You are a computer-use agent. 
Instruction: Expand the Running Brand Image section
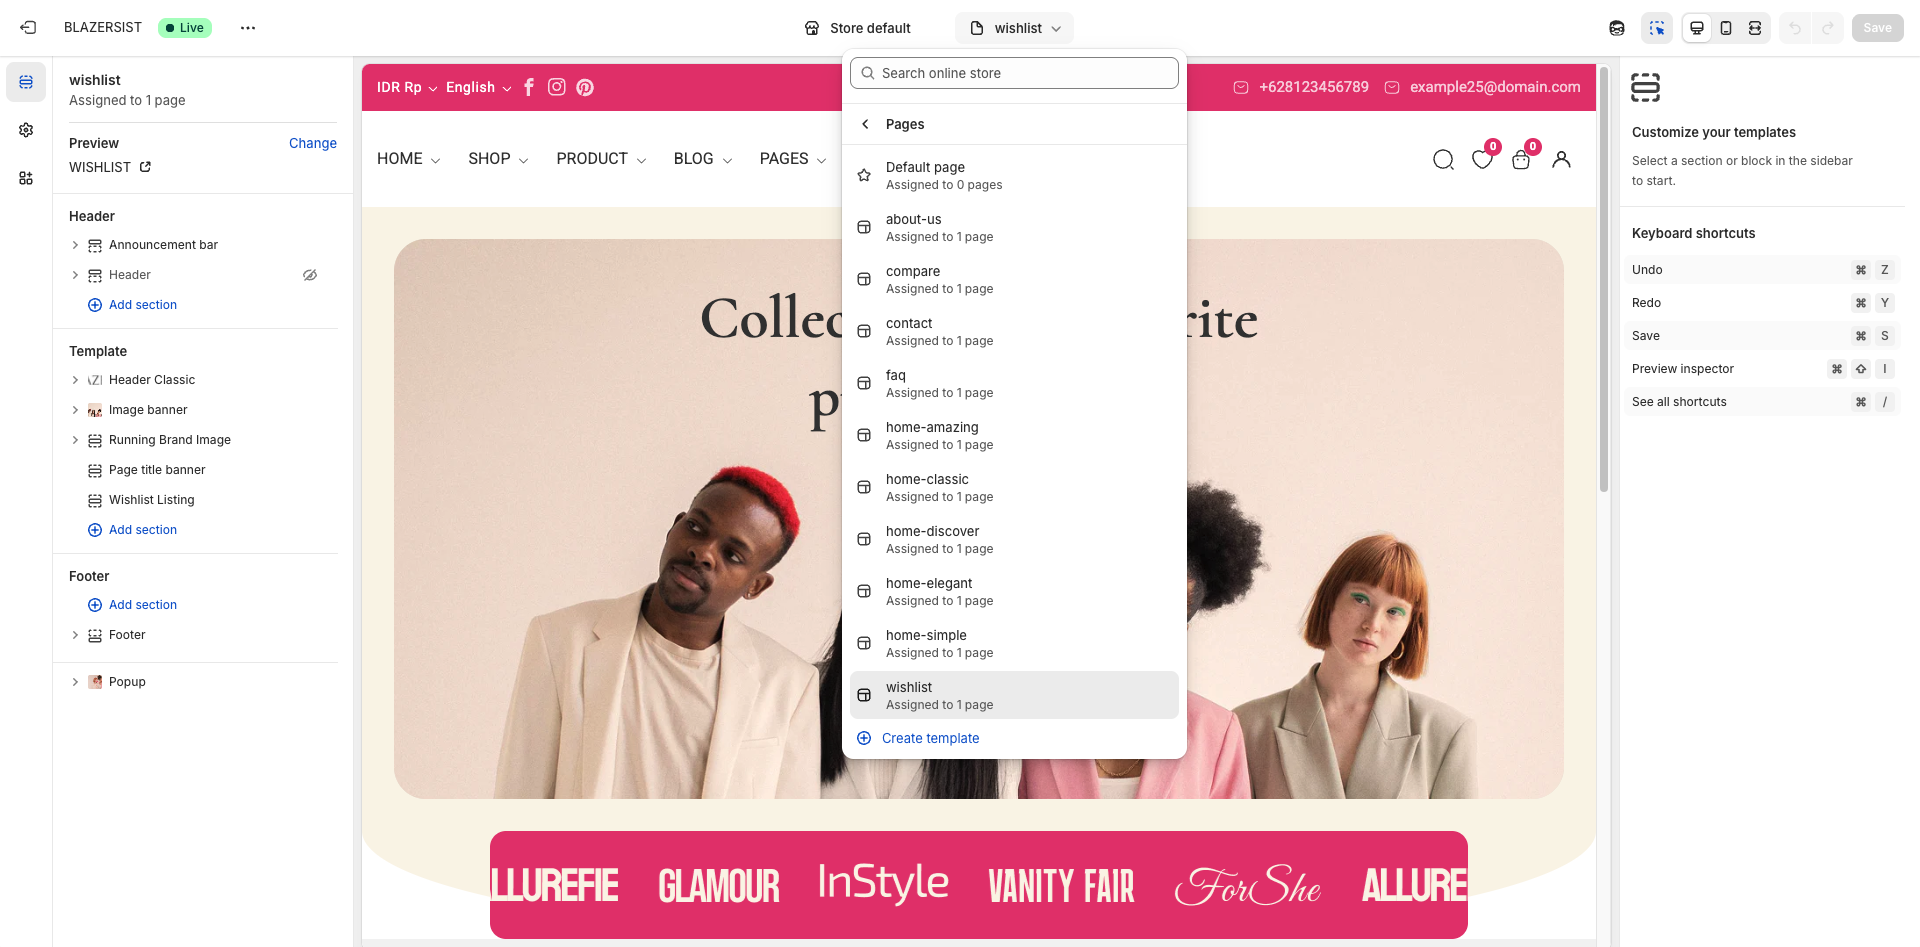pyautogui.click(x=75, y=440)
